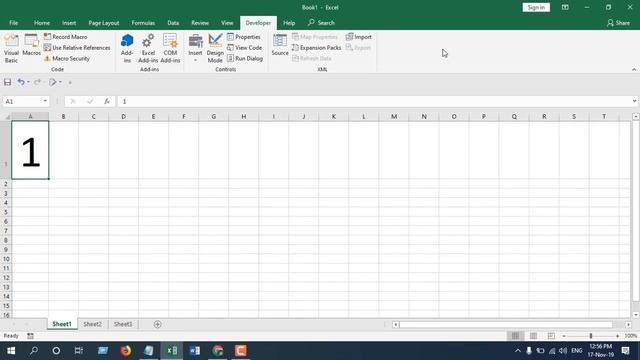Show hidden system tray icons
This screenshot has width=640, height=360.
pyautogui.click(x=518, y=351)
